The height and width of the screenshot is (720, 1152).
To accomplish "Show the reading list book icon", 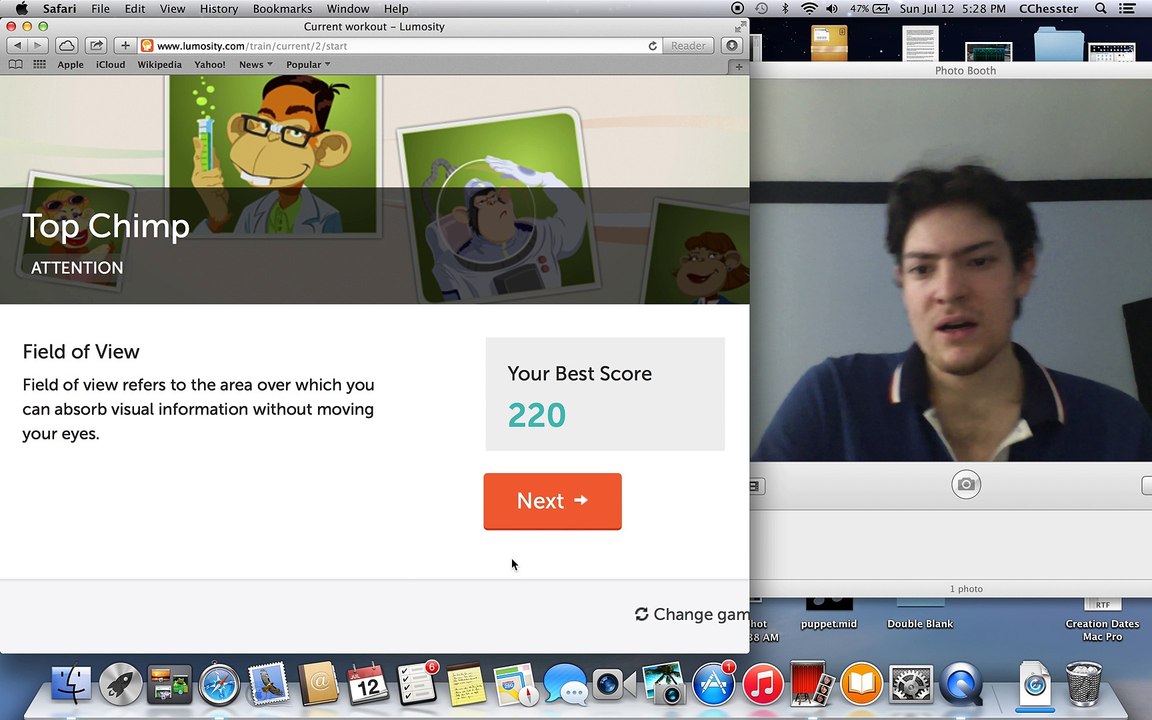I will (15, 65).
